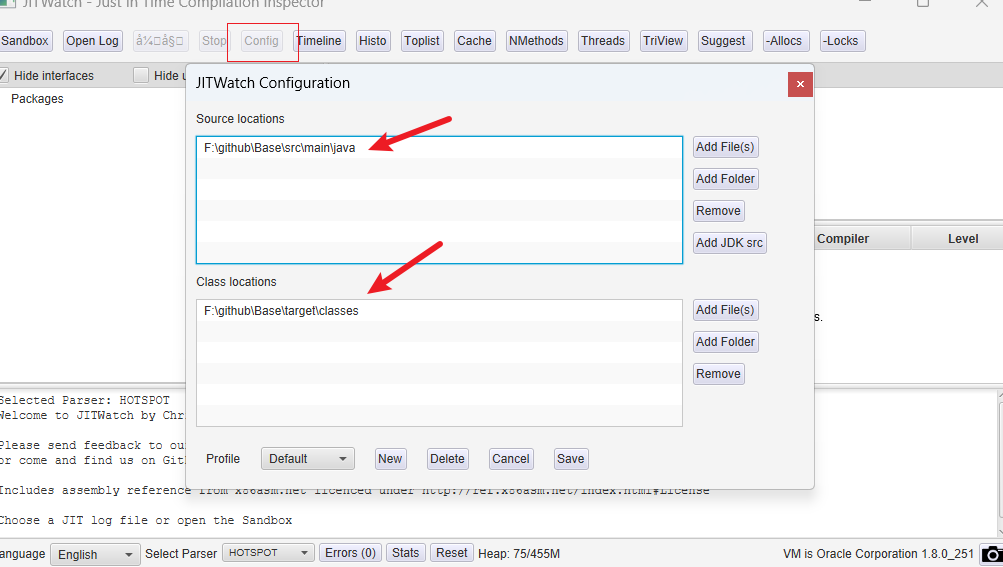Open the NMethods view
The height and width of the screenshot is (567, 1003).
[x=536, y=41]
